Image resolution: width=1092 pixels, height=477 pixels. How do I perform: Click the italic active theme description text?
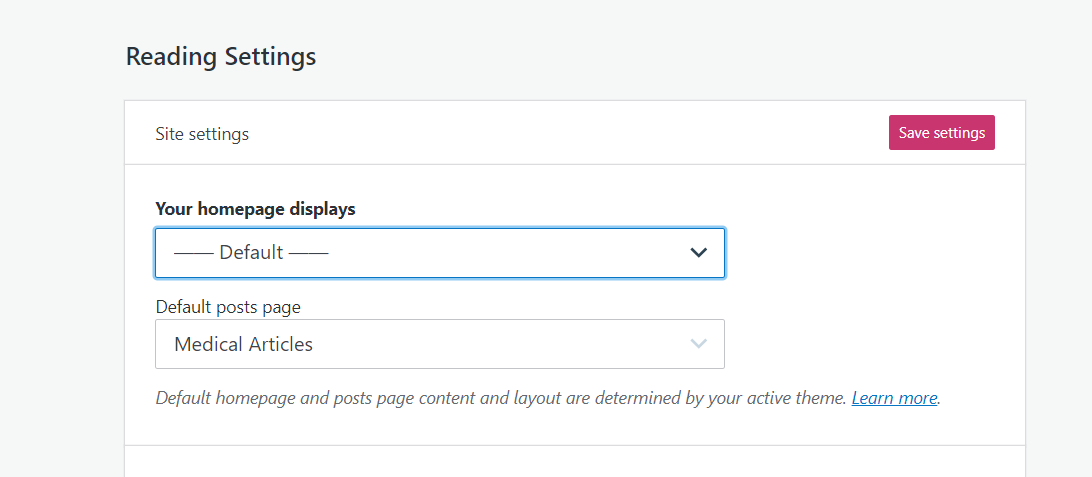pos(501,398)
